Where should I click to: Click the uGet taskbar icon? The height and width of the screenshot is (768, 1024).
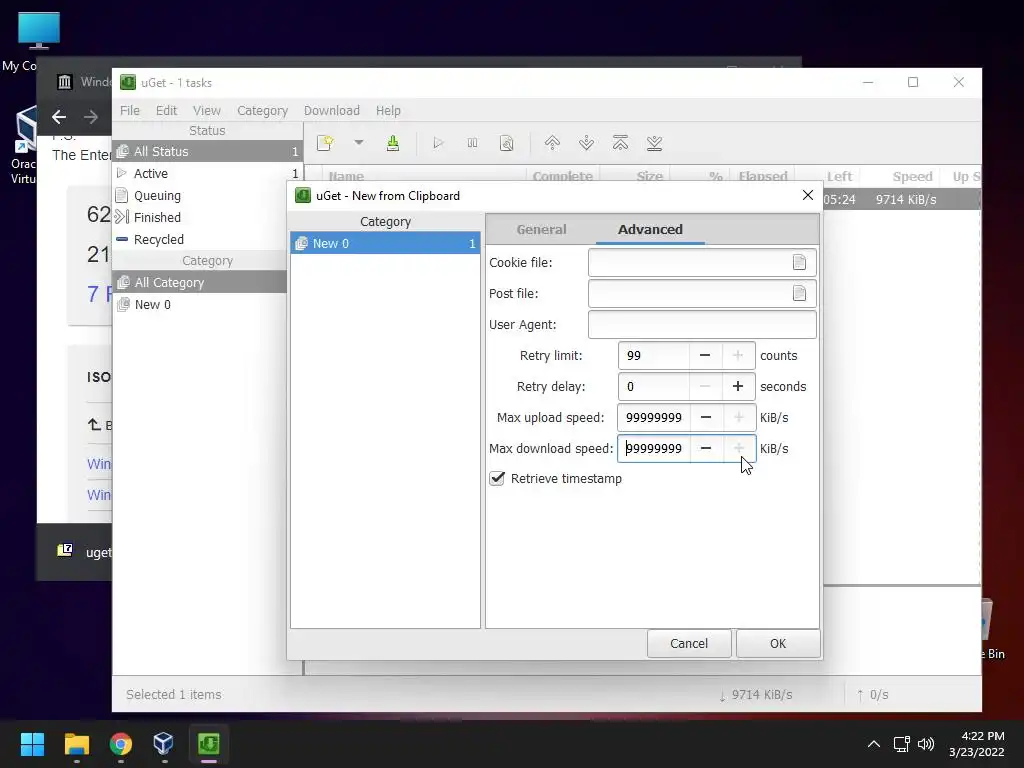tap(208, 744)
